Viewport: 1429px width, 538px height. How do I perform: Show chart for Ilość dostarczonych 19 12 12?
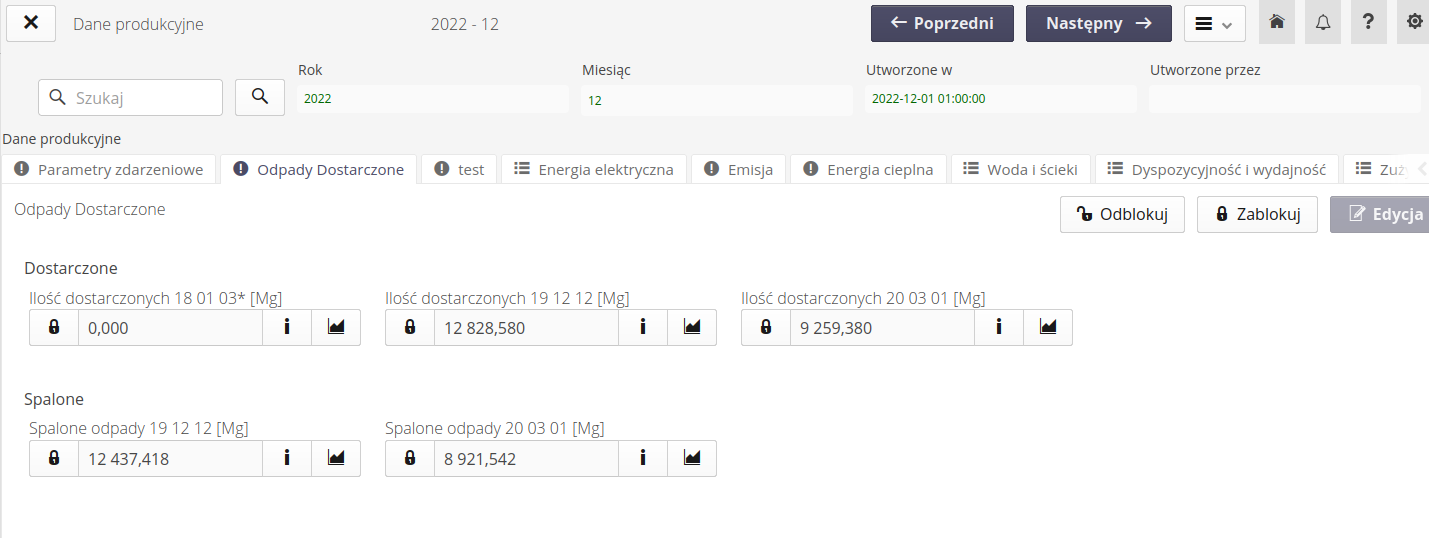coord(692,327)
